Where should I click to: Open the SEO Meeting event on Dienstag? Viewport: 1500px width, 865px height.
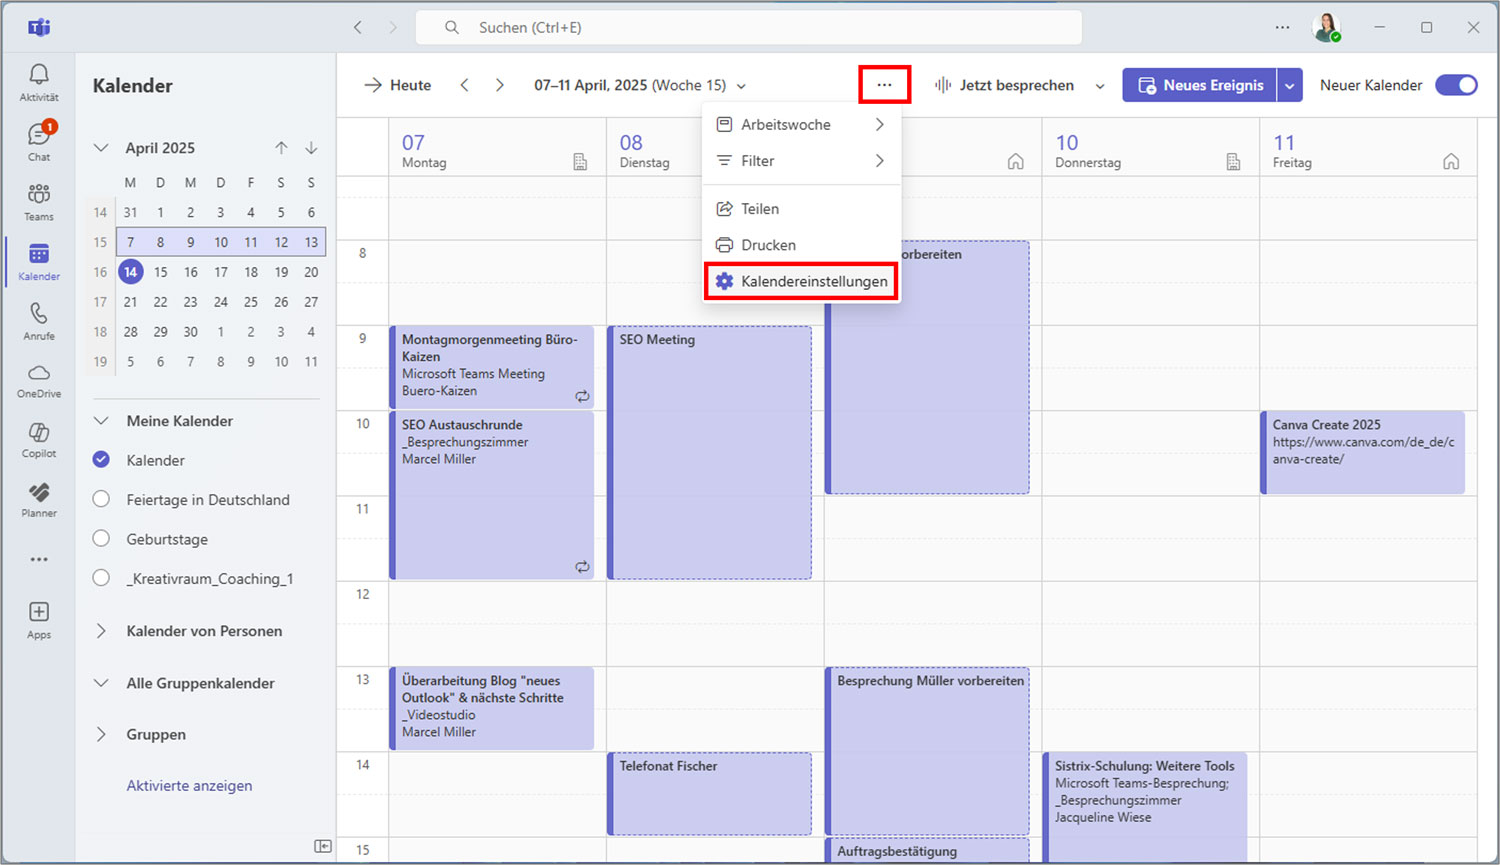pos(710,450)
